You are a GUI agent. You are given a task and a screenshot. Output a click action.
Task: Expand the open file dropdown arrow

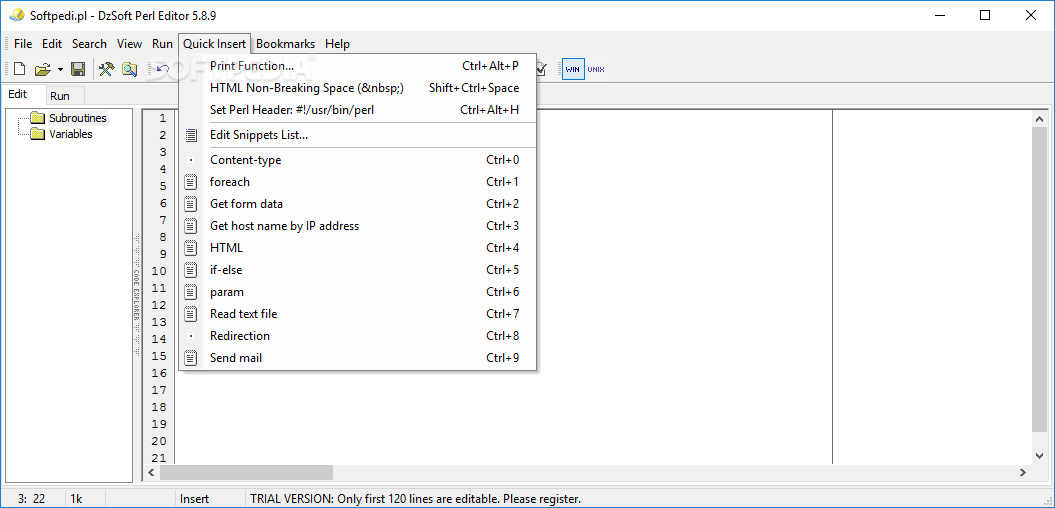60,69
